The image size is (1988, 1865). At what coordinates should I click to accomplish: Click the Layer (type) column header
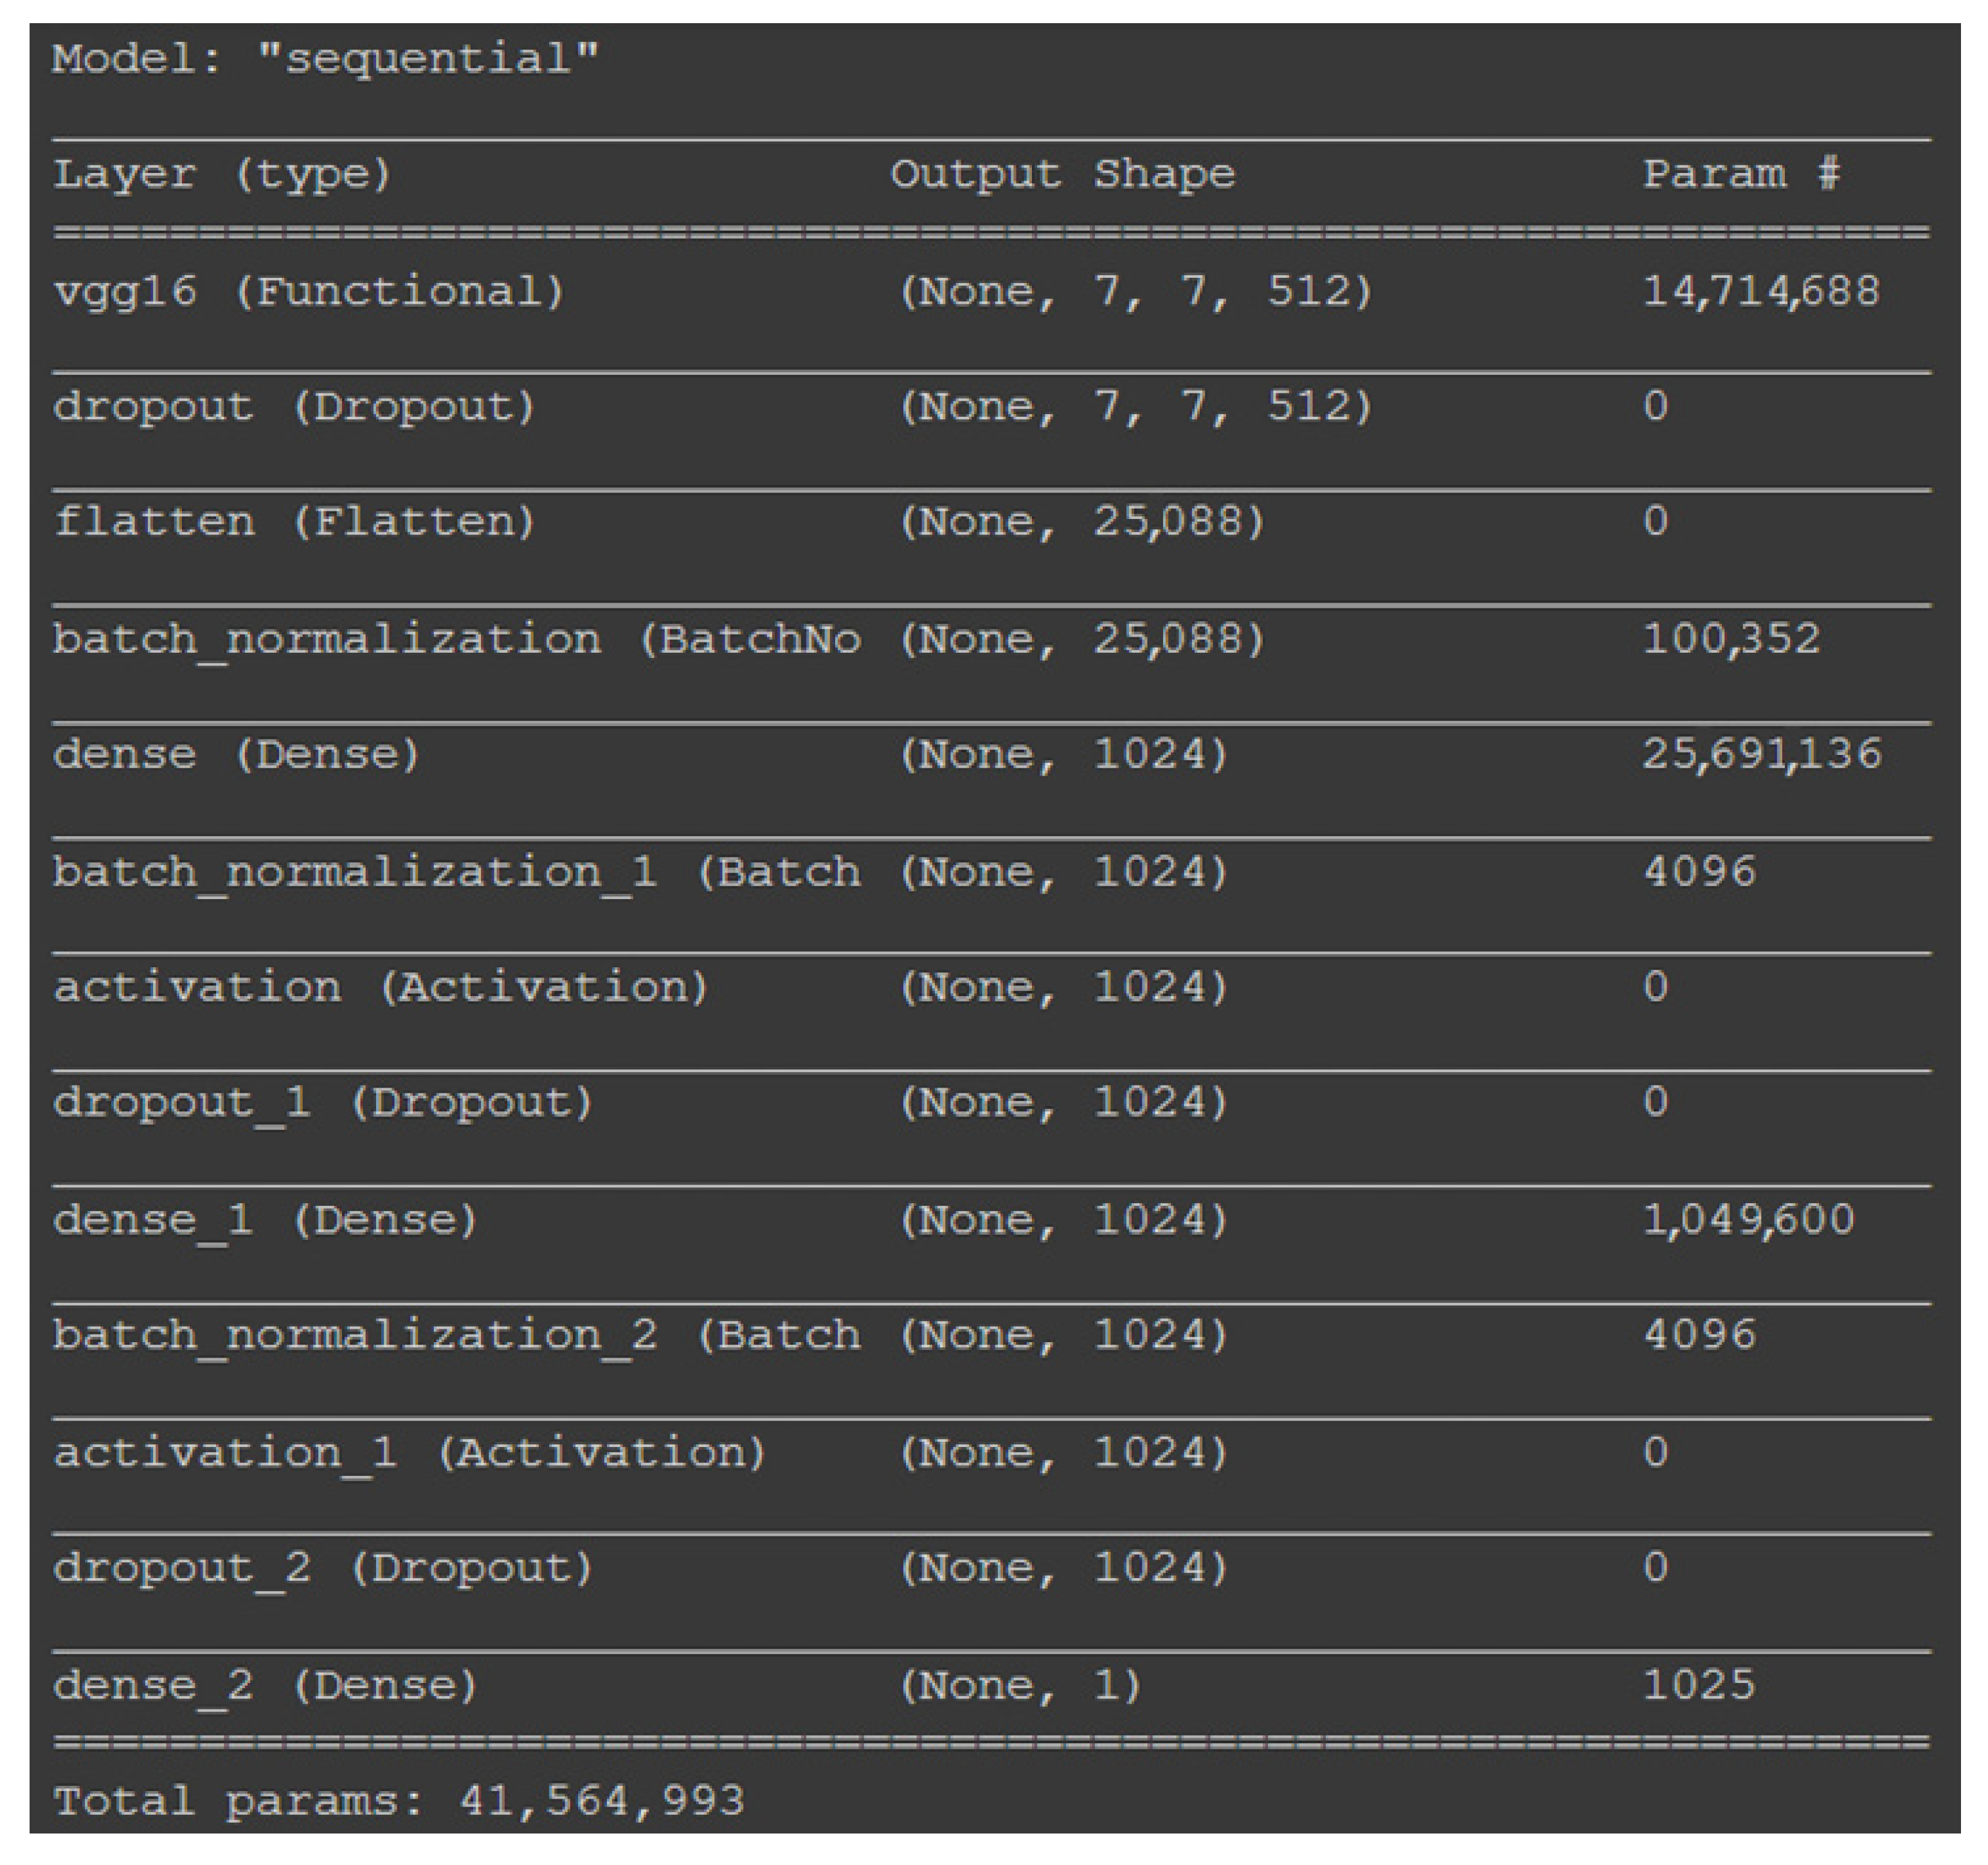pyautogui.click(x=222, y=175)
